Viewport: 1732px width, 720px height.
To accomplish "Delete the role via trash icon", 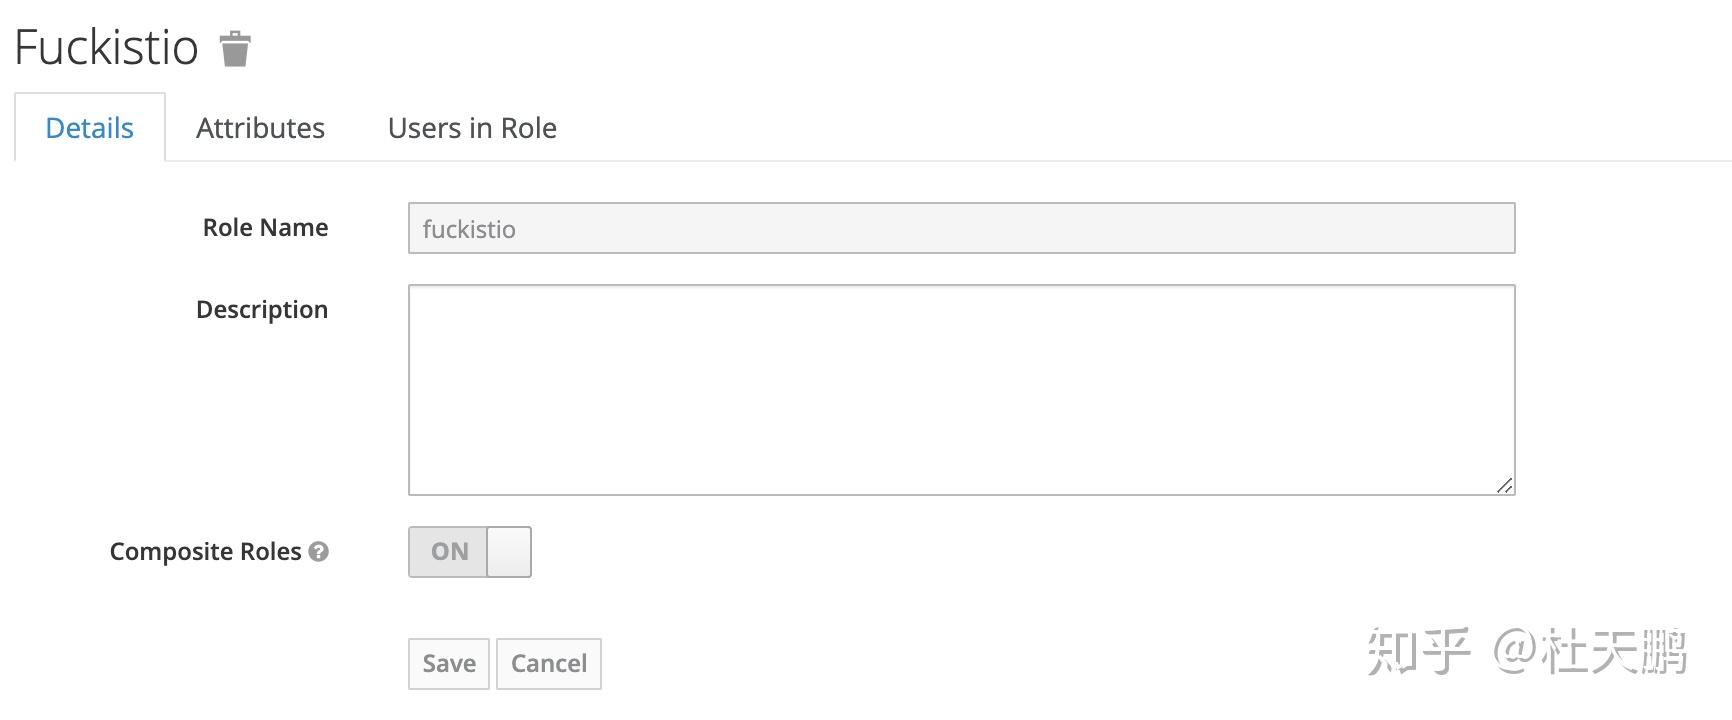I will click(235, 48).
